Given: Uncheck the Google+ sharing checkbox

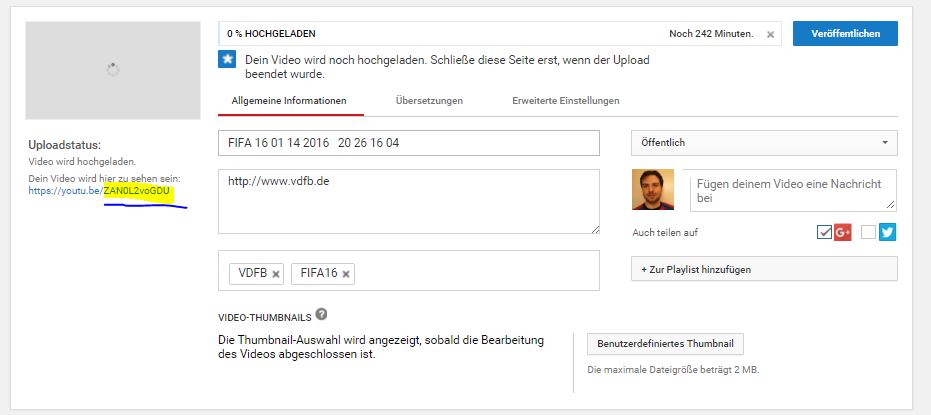Looking at the screenshot, I should 824,232.
